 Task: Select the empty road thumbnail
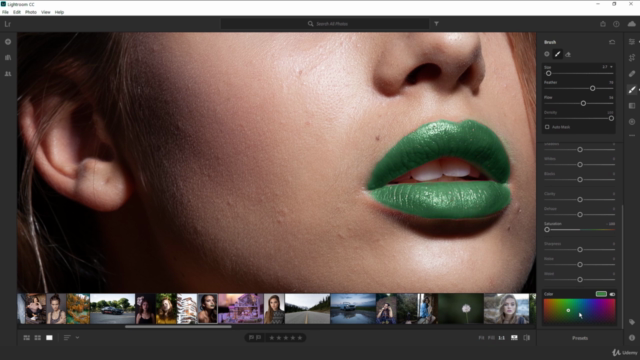(307, 309)
